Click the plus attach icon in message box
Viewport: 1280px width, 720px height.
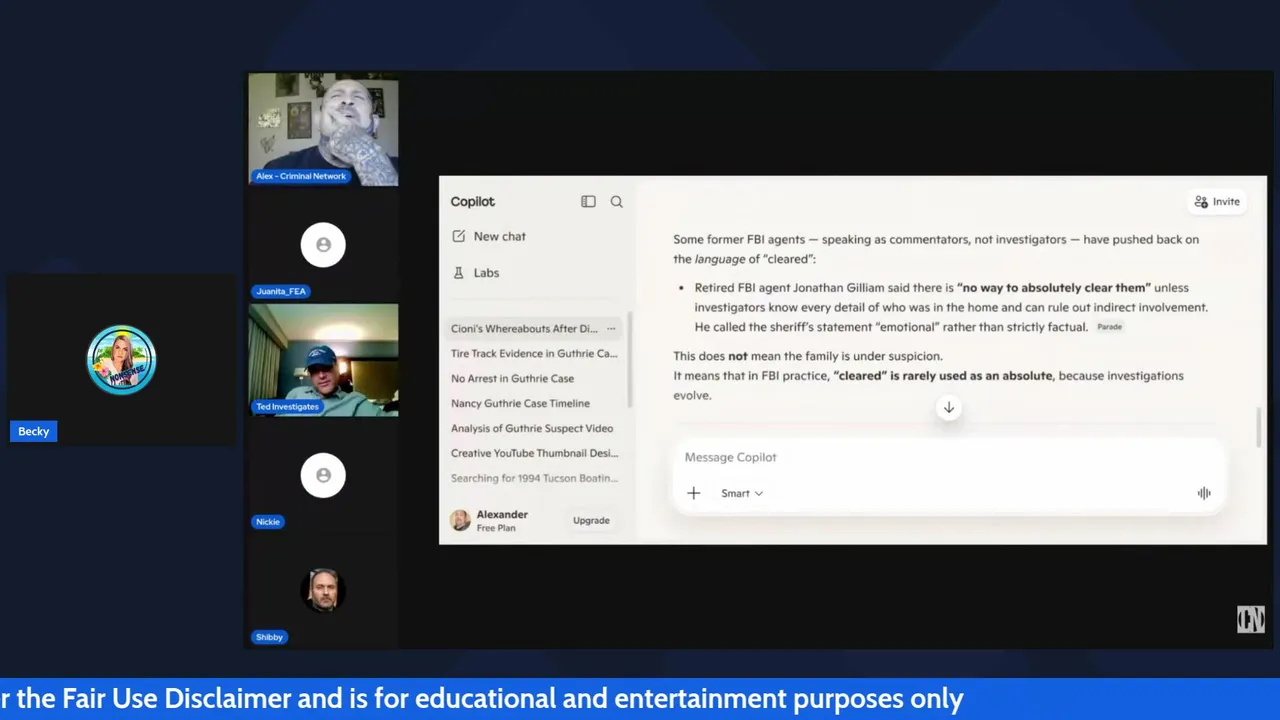(694, 493)
